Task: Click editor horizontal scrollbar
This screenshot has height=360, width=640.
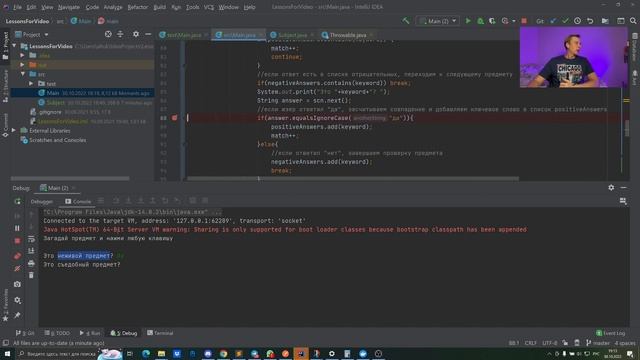Action: [353, 178]
